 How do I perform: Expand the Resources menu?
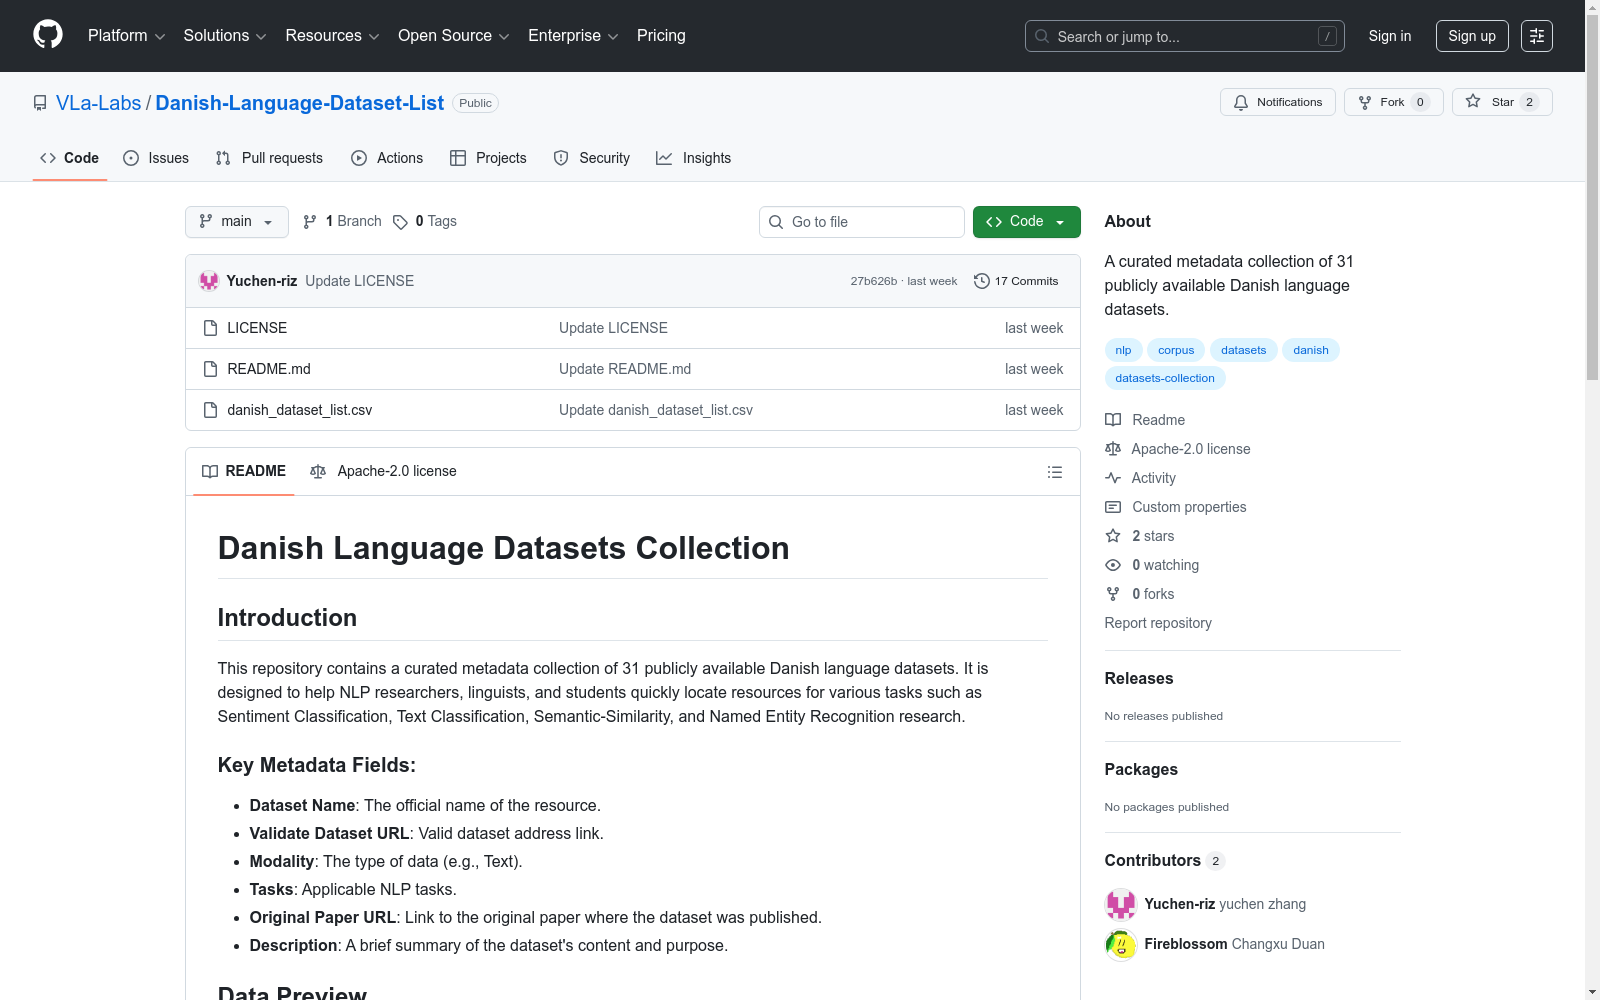tap(332, 36)
